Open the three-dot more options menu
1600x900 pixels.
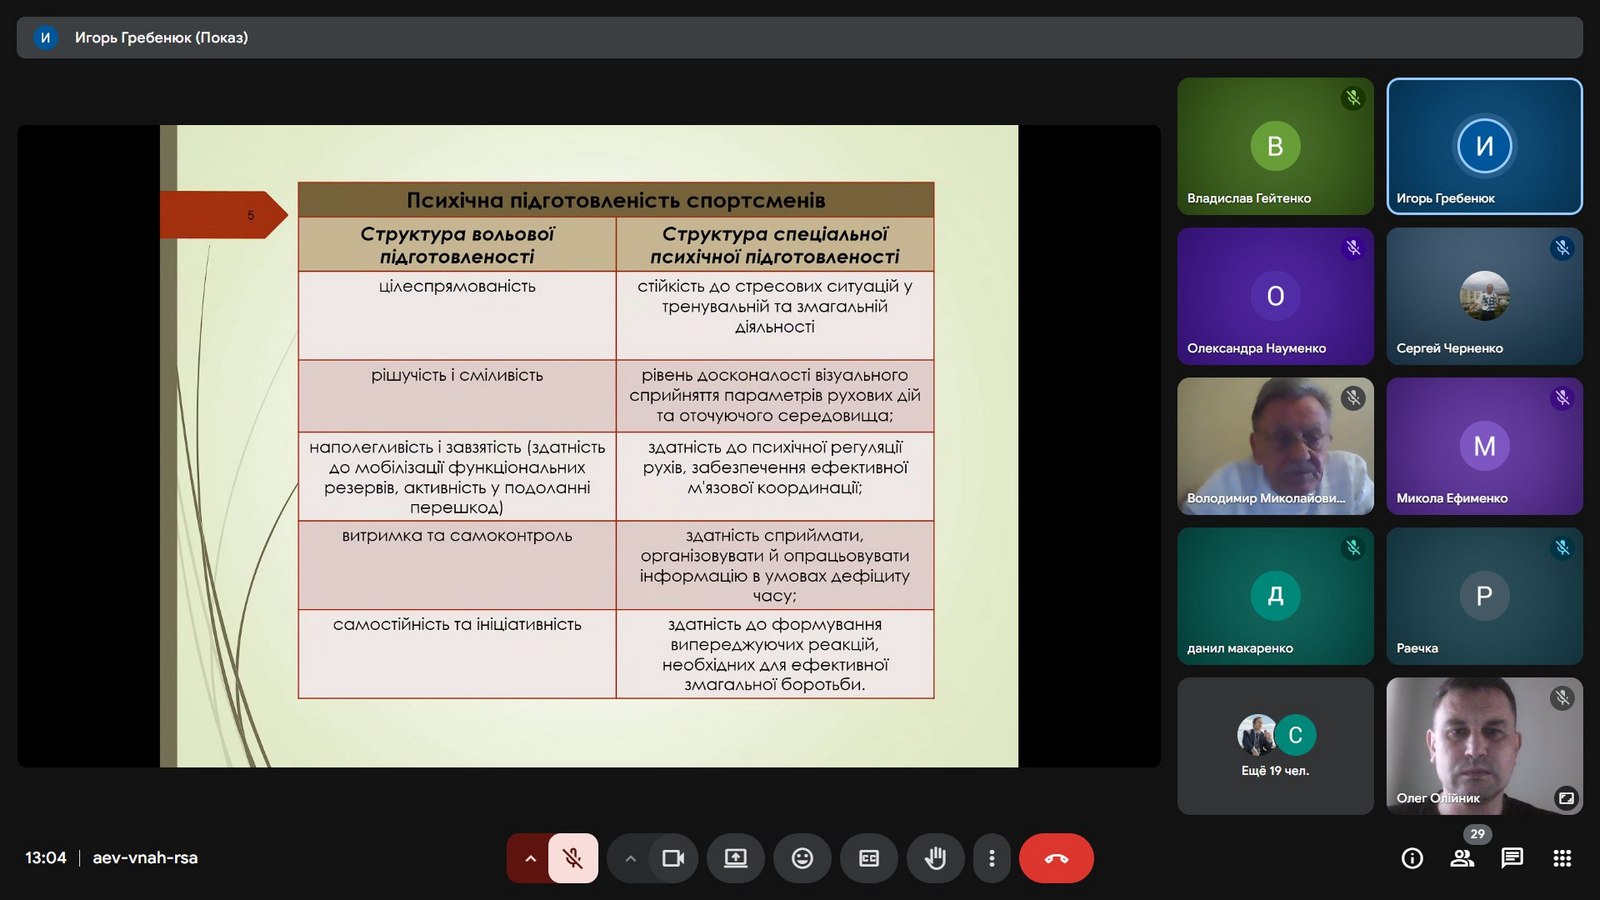click(x=991, y=858)
